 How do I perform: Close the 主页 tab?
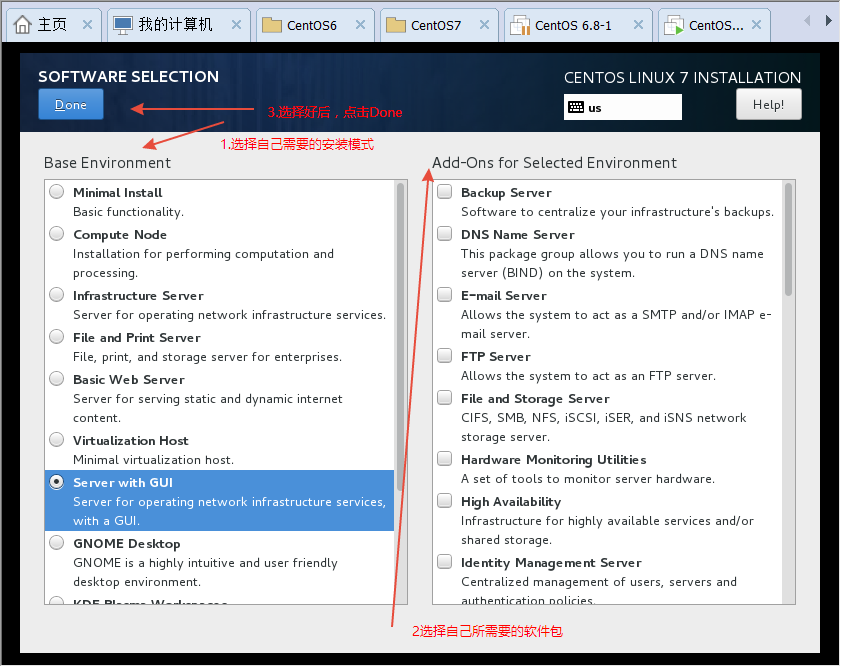point(87,25)
